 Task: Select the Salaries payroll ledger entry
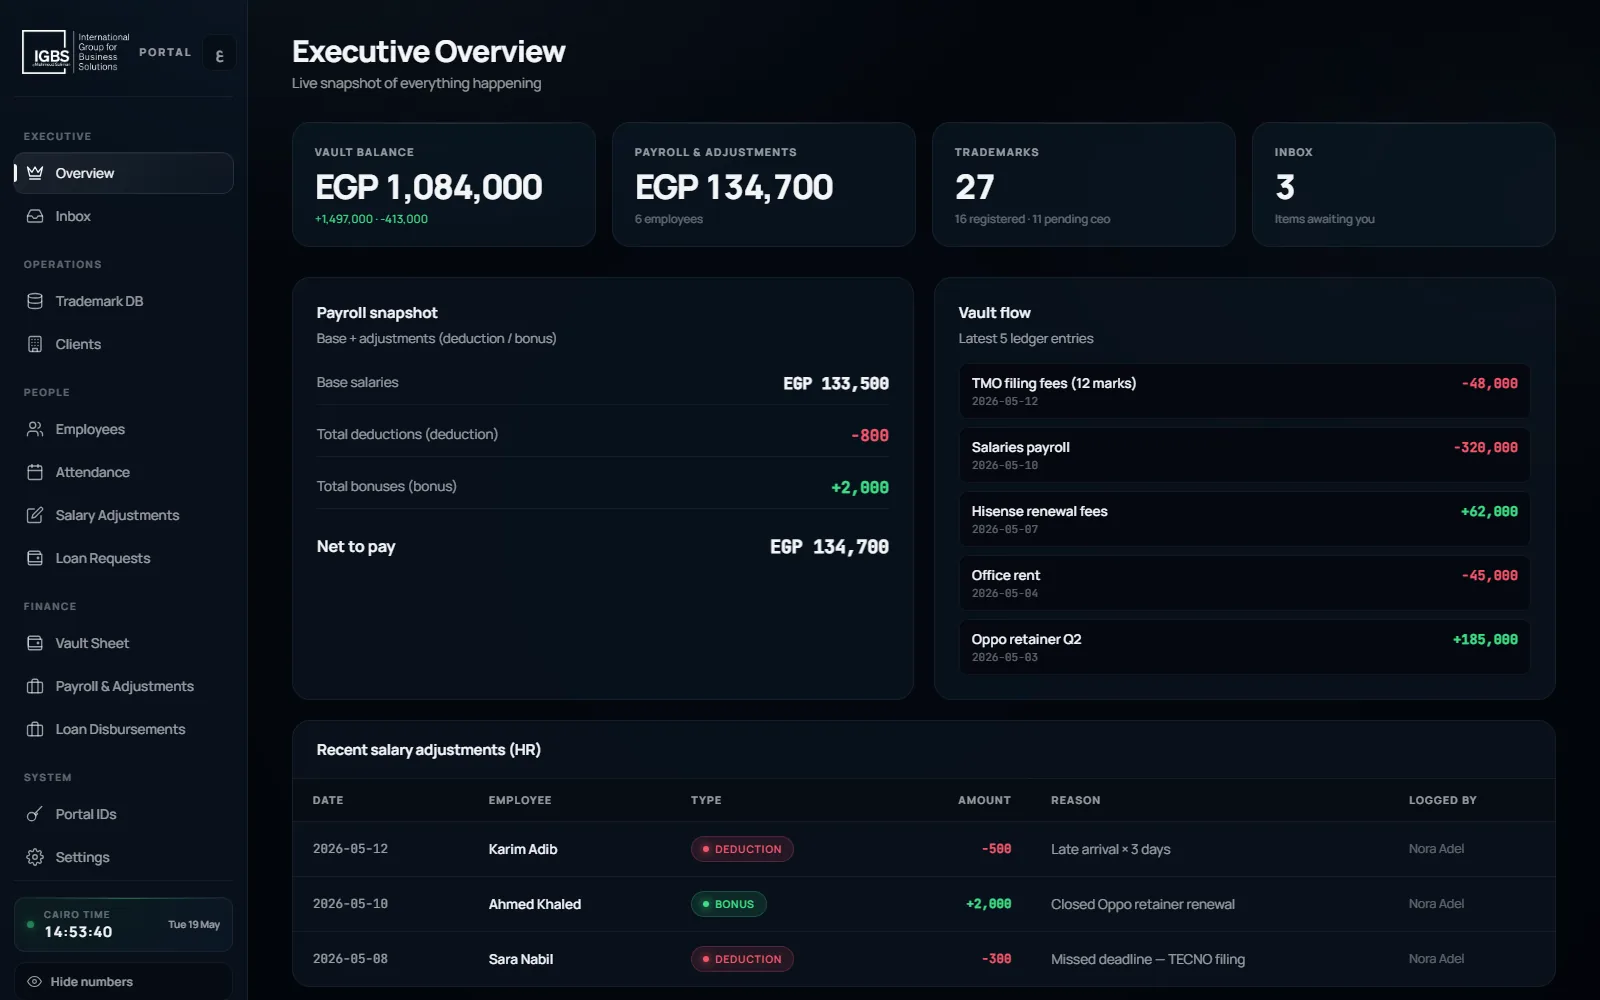click(1244, 455)
